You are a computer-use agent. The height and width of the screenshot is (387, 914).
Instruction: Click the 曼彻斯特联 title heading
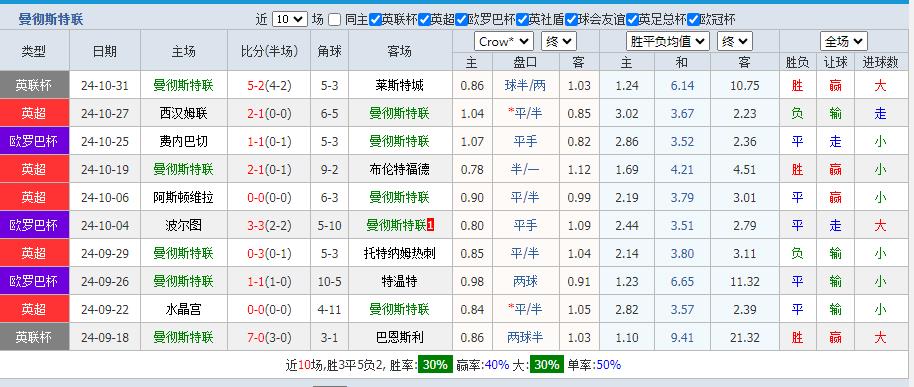point(51,19)
